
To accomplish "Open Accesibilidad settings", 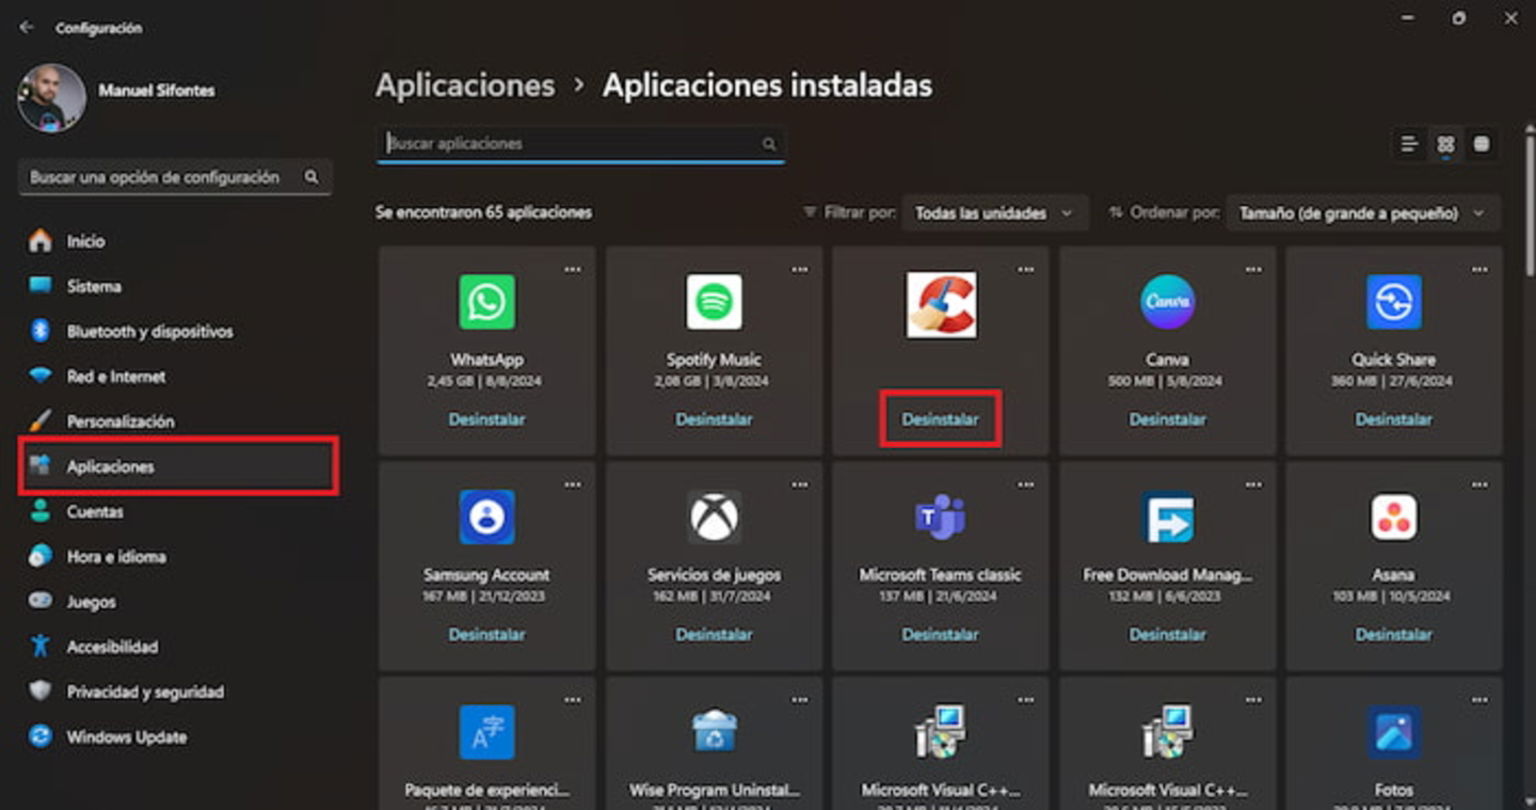I will (x=177, y=646).
